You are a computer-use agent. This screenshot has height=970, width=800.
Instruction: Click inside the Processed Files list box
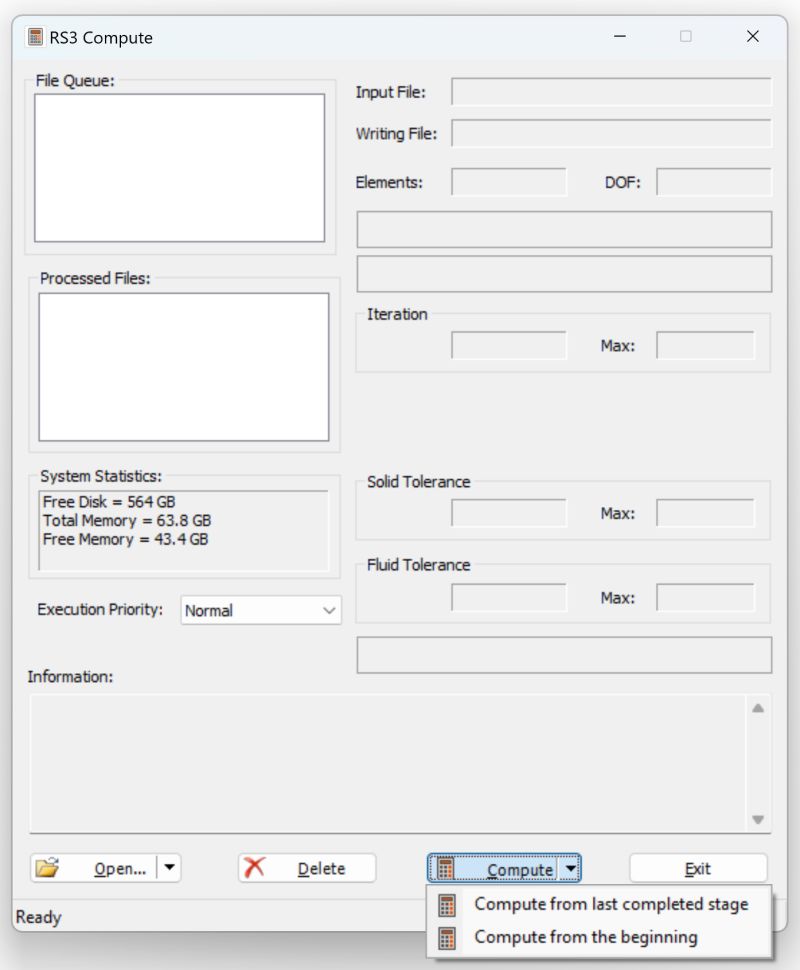click(184, 367)
